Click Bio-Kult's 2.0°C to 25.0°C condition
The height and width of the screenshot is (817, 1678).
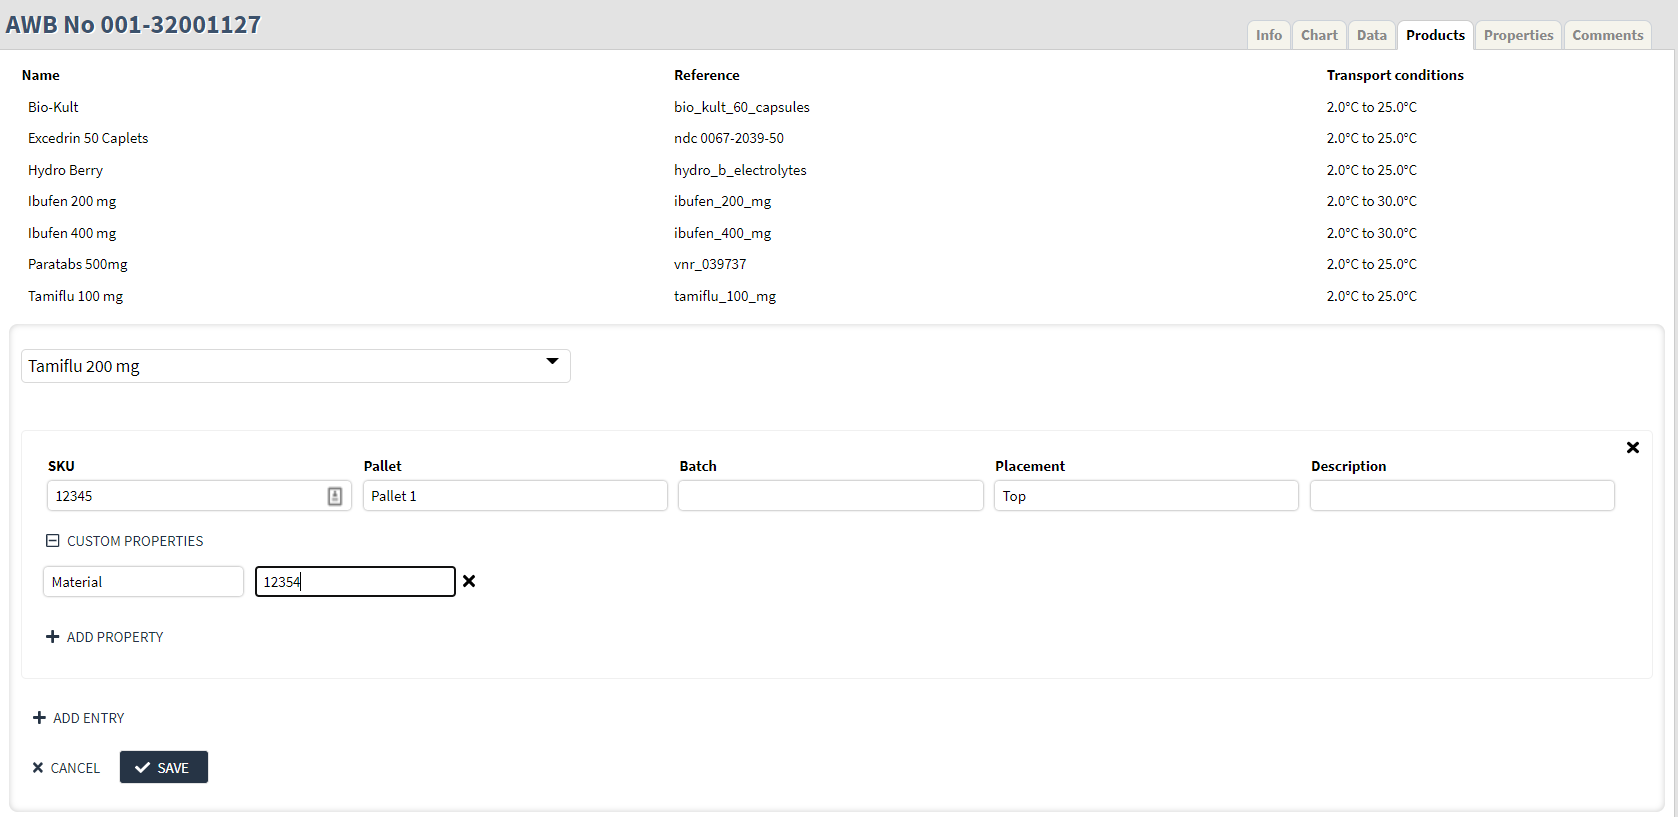tap(1372, 107)
